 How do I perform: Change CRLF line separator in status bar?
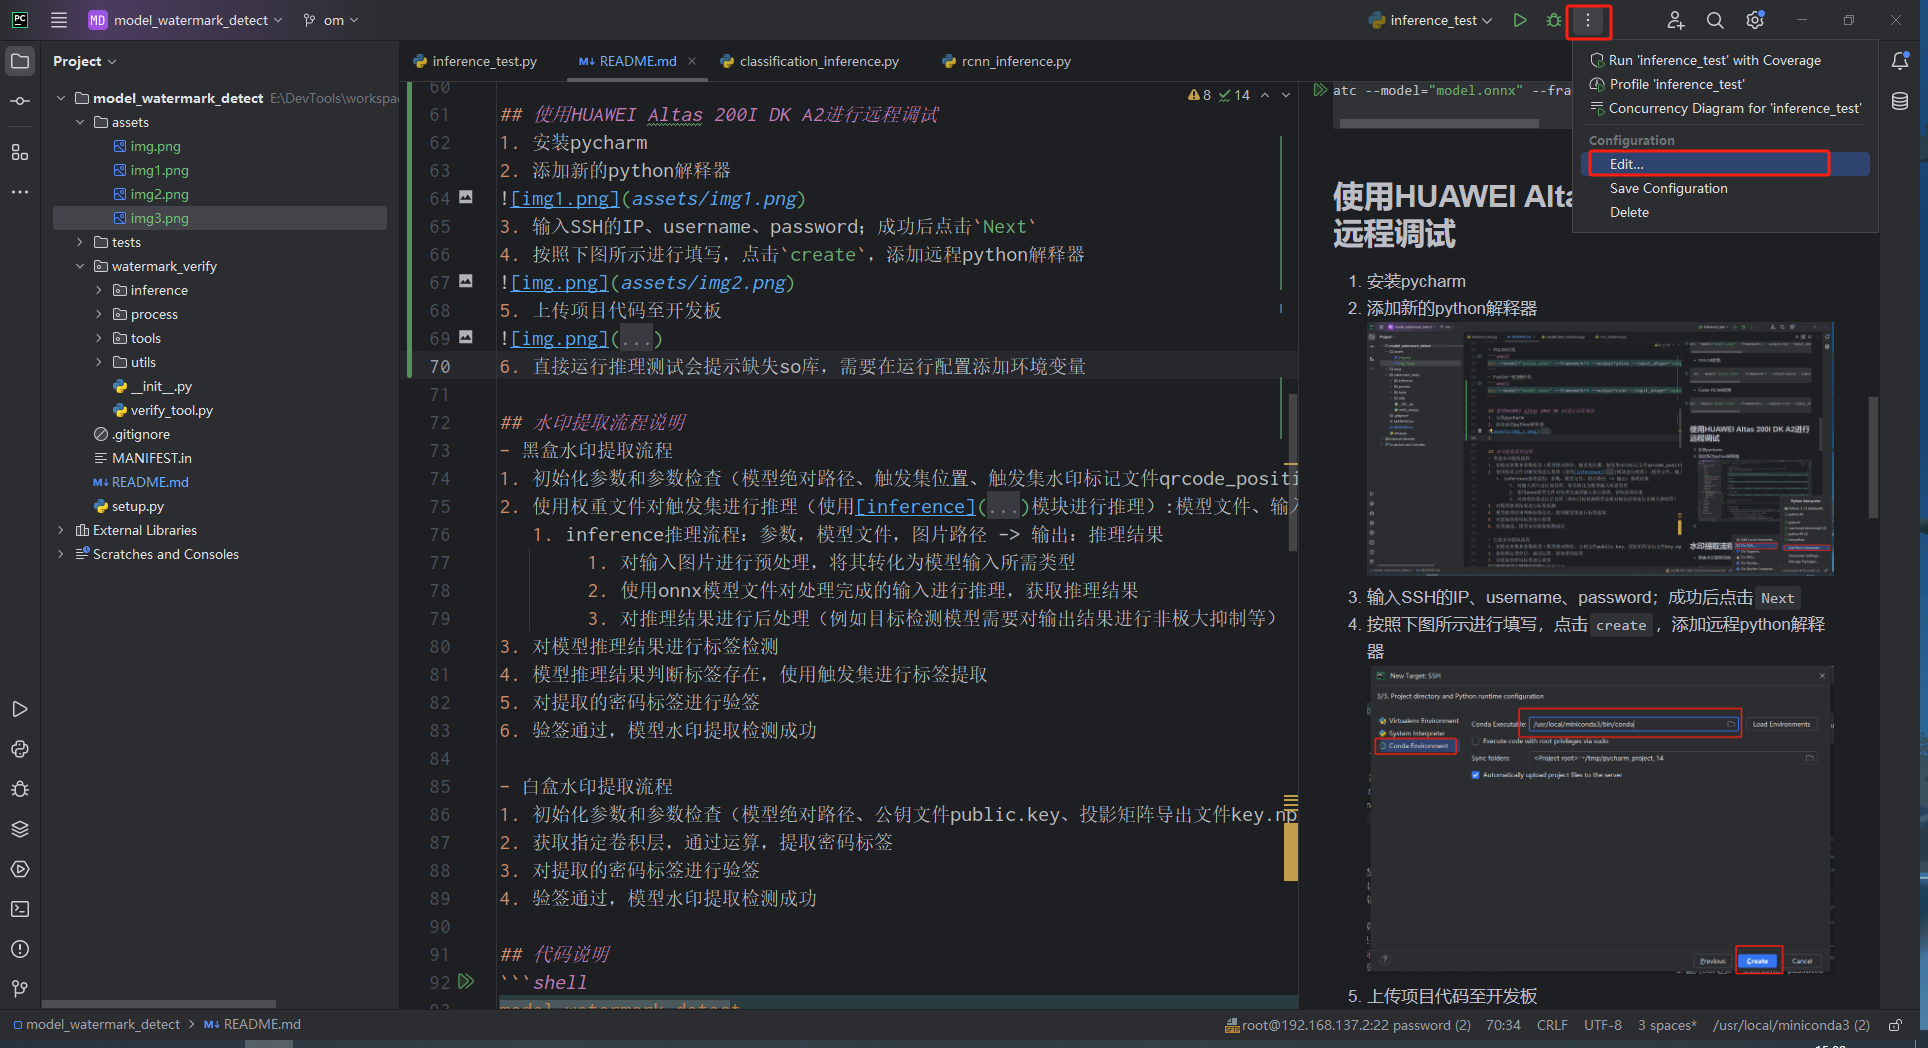1552,1025
